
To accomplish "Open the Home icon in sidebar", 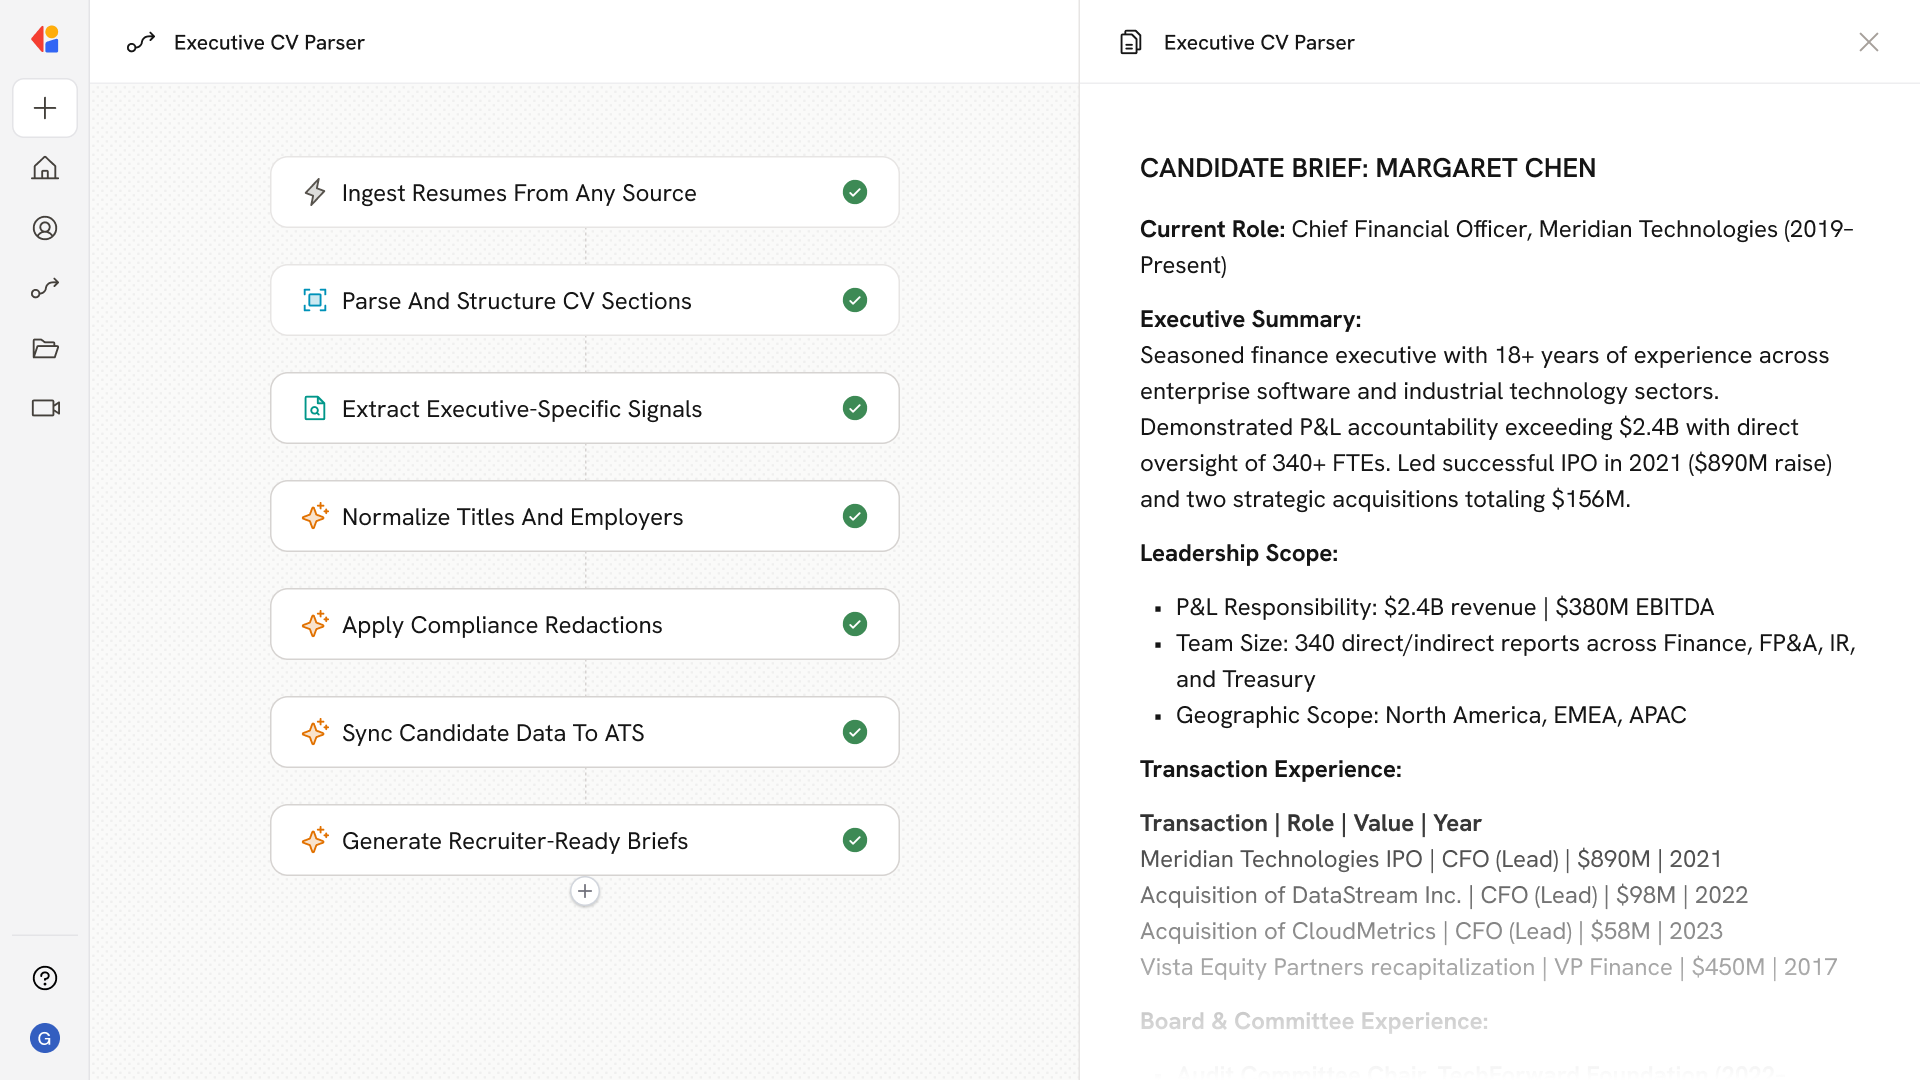I will (x=45, y=168).
